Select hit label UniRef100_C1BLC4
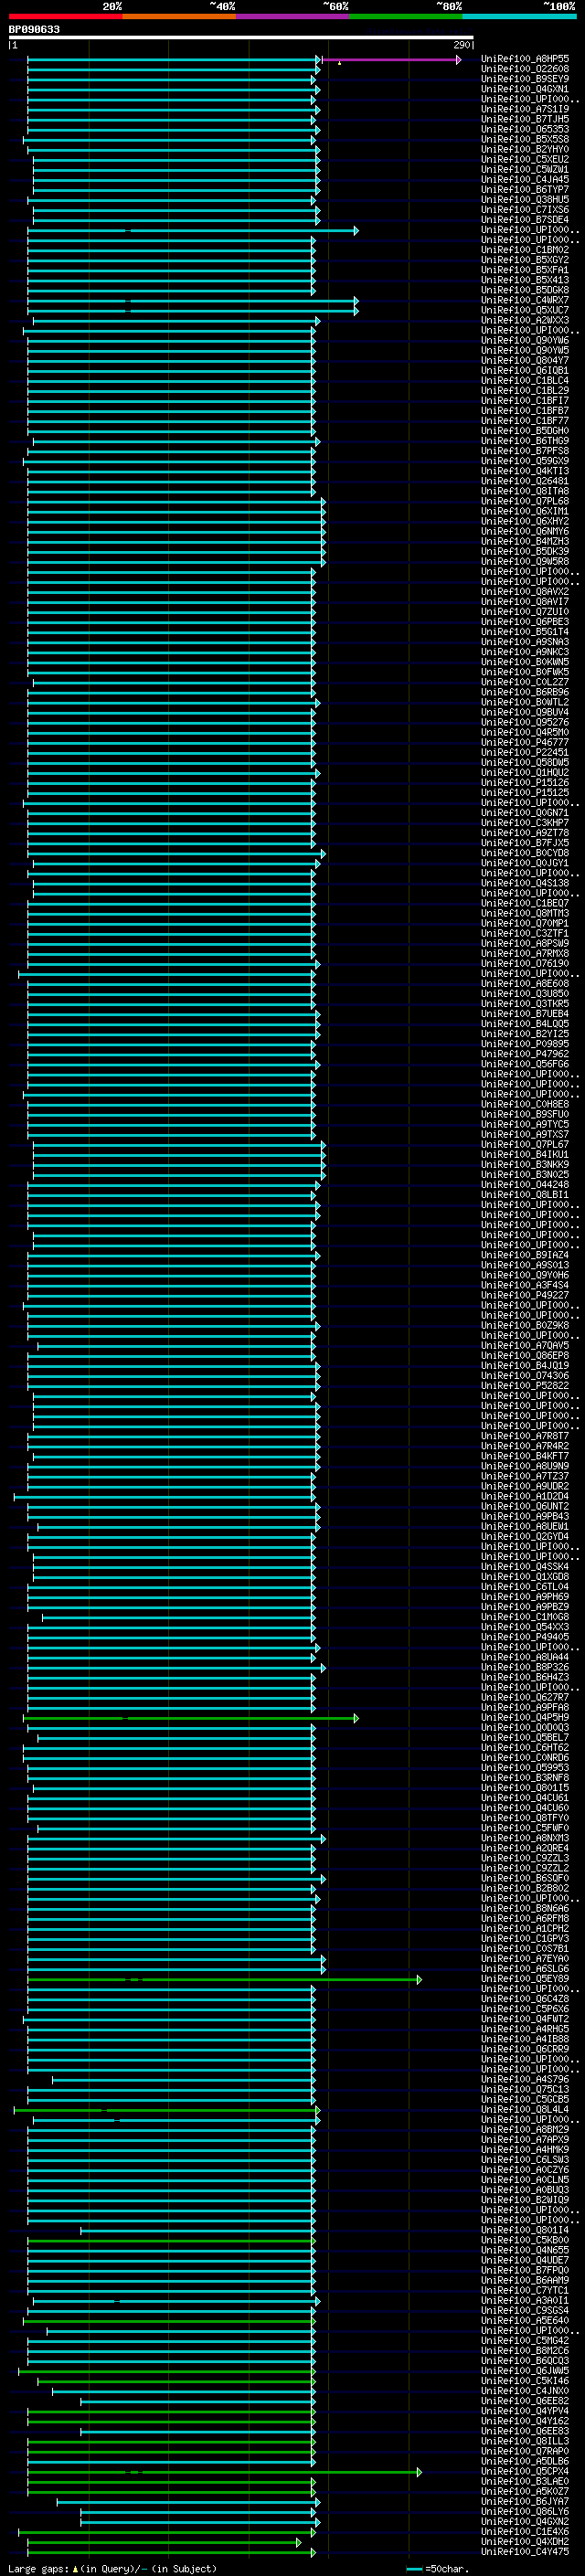The width and height of the screenshot is (585, 2576). 524,380
